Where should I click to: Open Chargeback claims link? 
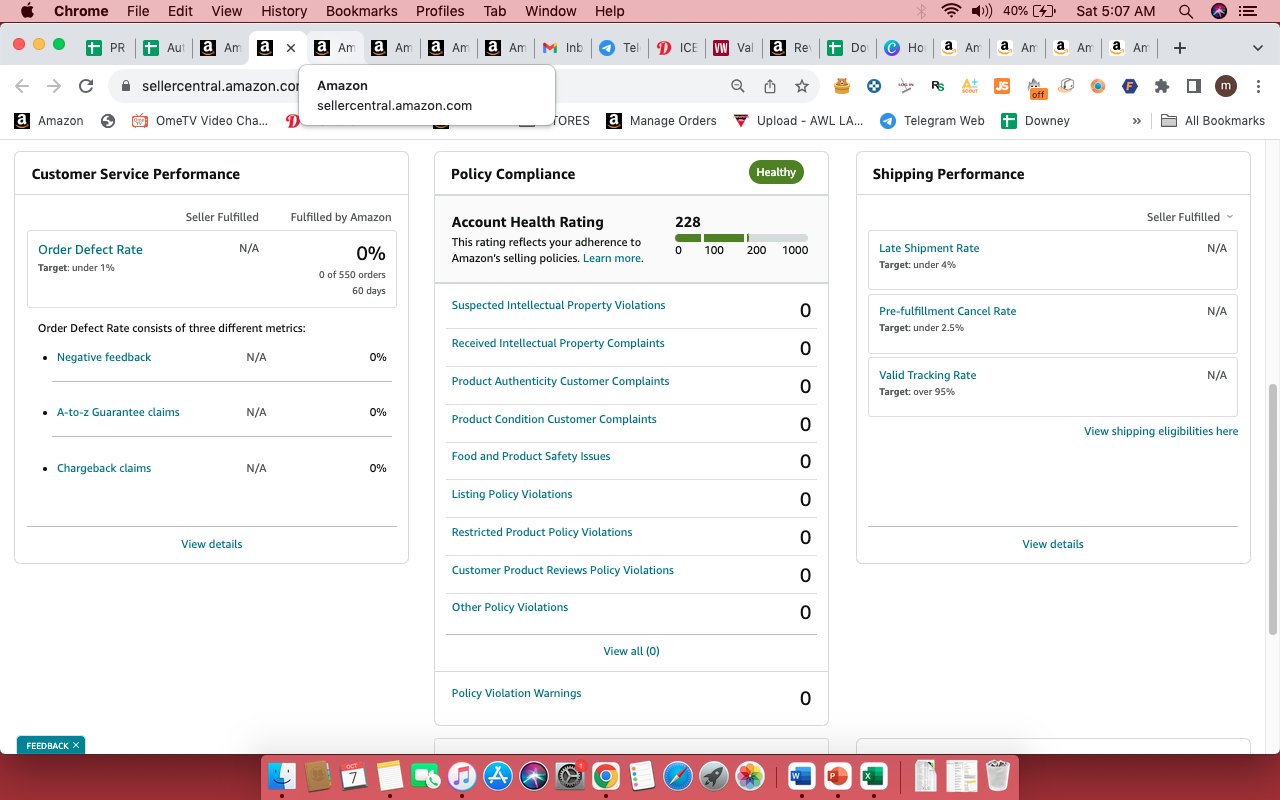[x=104, y=468]
